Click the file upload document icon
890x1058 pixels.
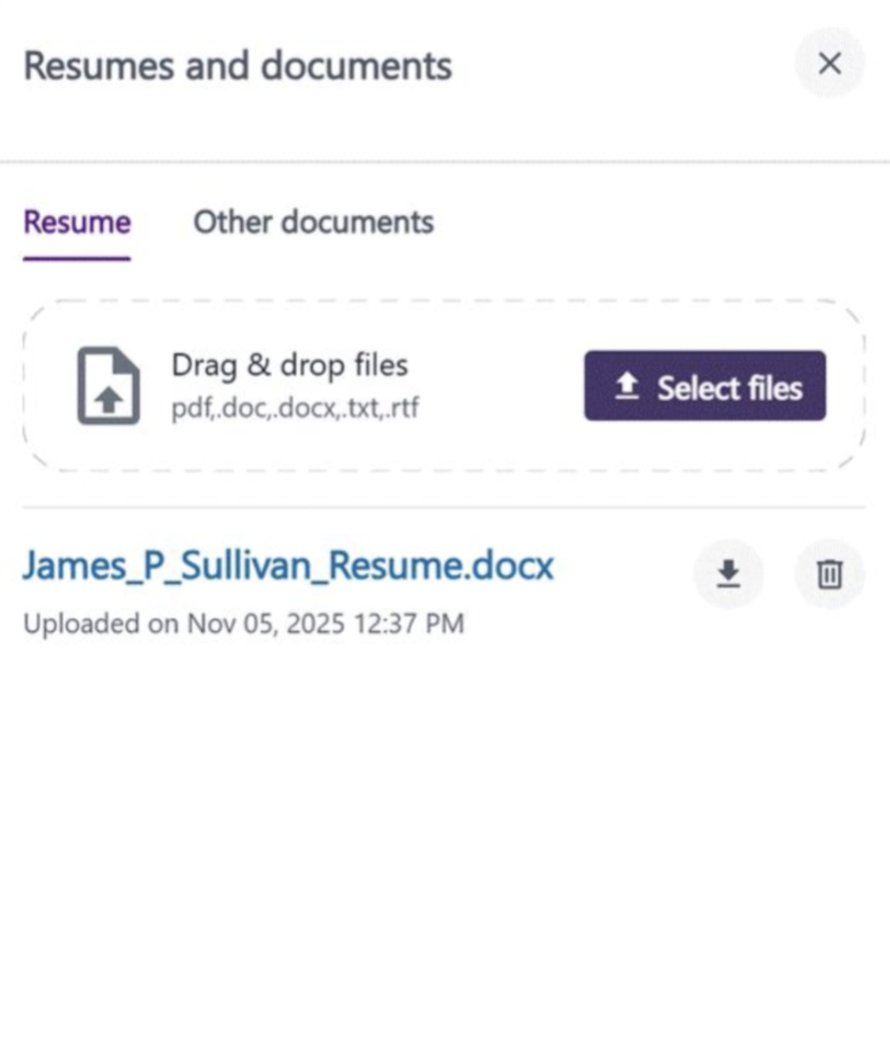[x=109, y=386]
